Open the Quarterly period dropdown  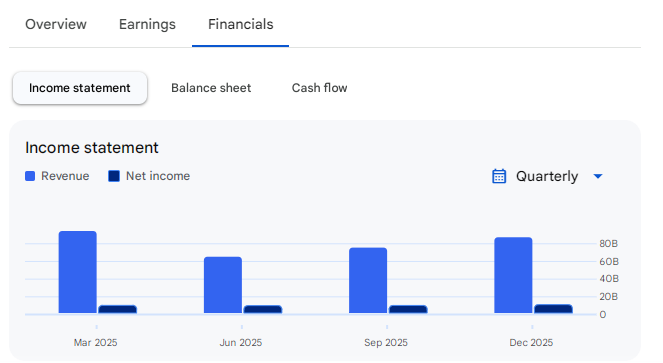tap(547, 176)
